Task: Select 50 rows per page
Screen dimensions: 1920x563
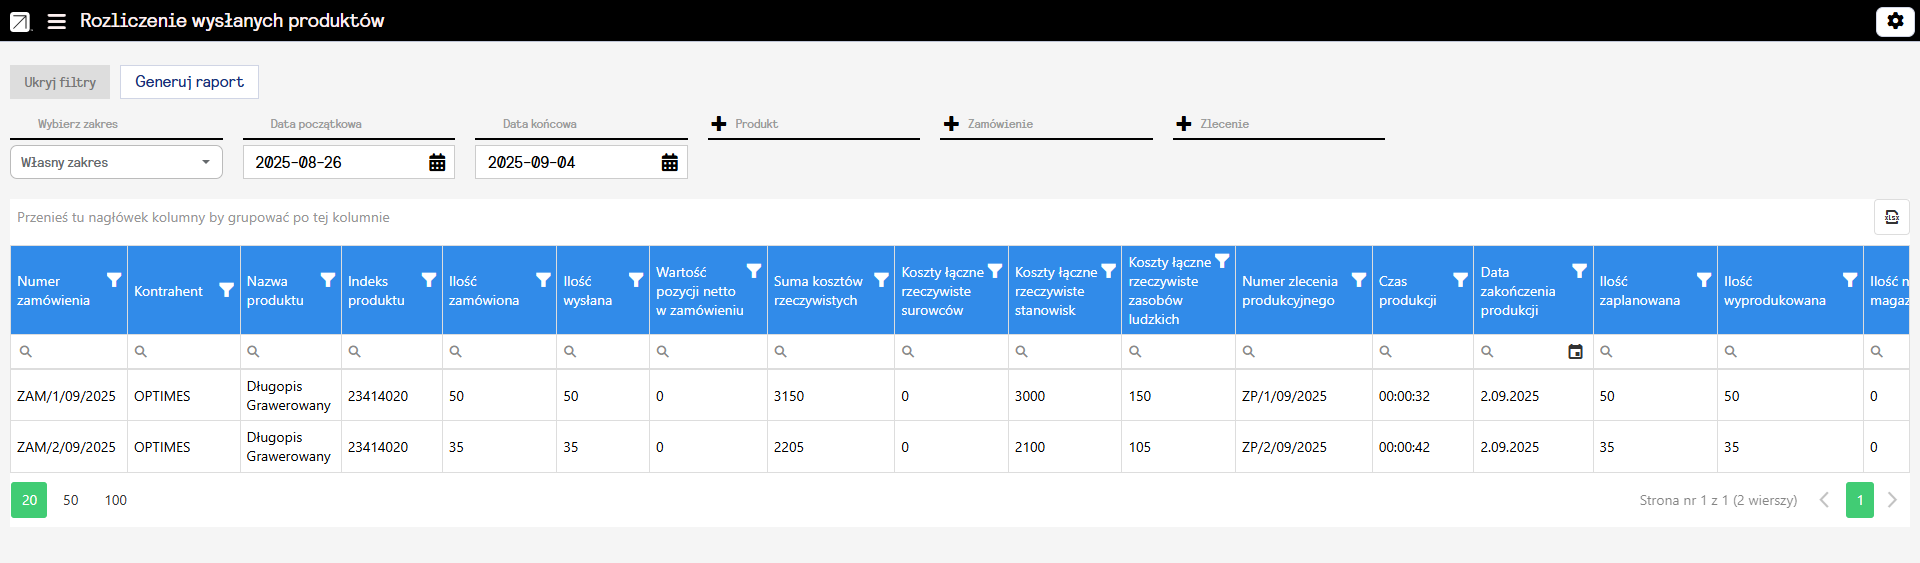Action: click(x=70, y=500)
